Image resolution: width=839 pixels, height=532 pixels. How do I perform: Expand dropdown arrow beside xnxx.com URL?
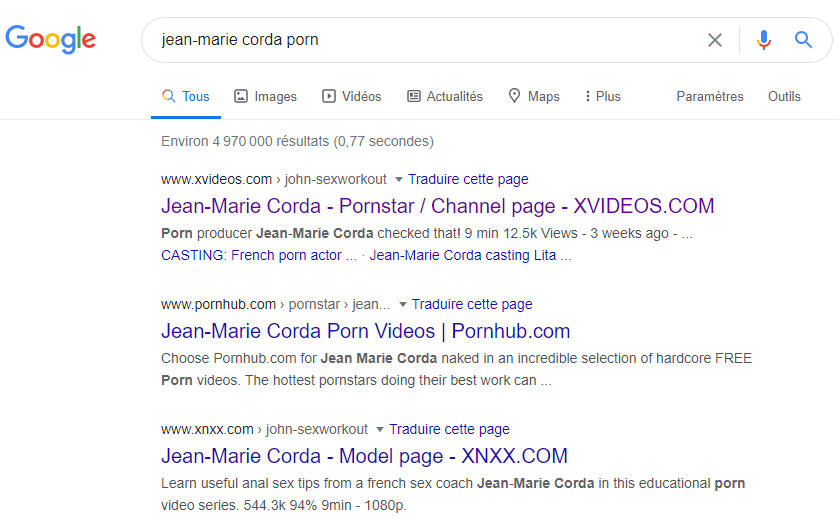380,429
